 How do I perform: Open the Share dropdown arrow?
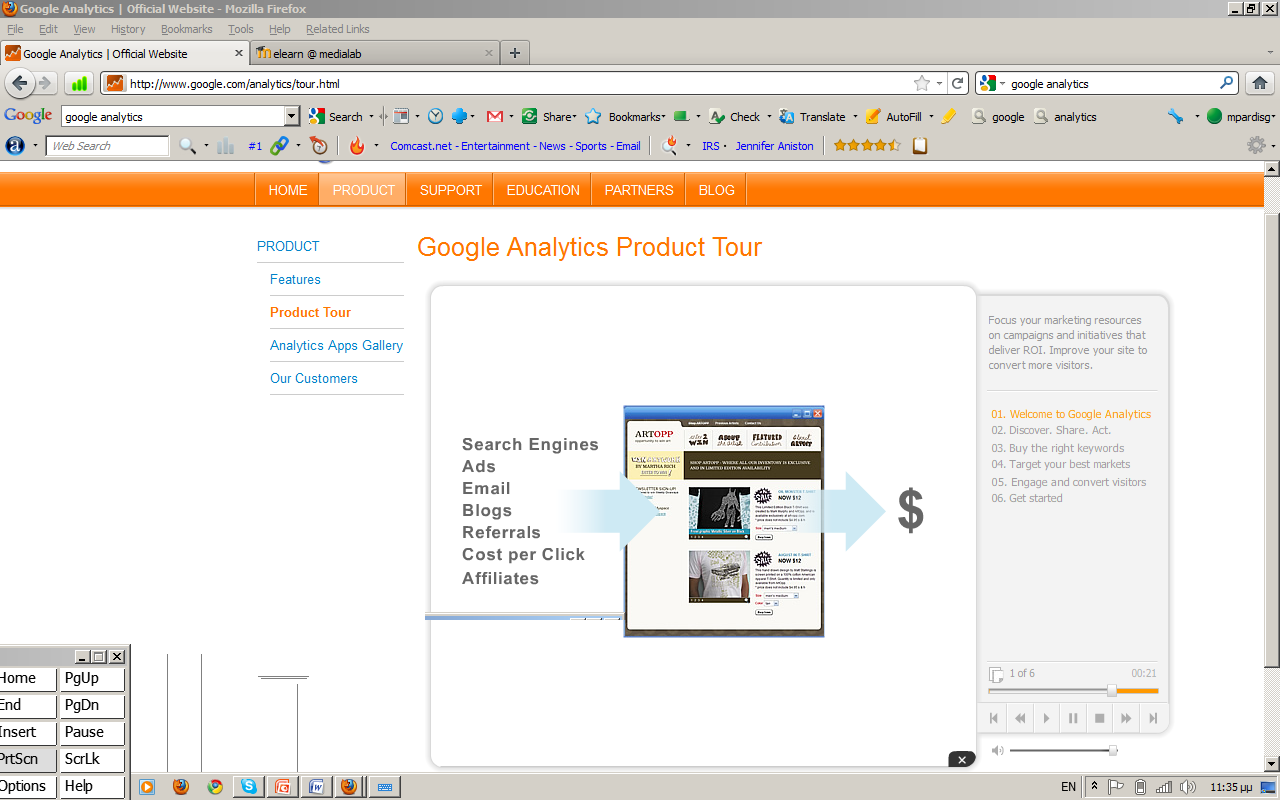[x=575, y=117]
